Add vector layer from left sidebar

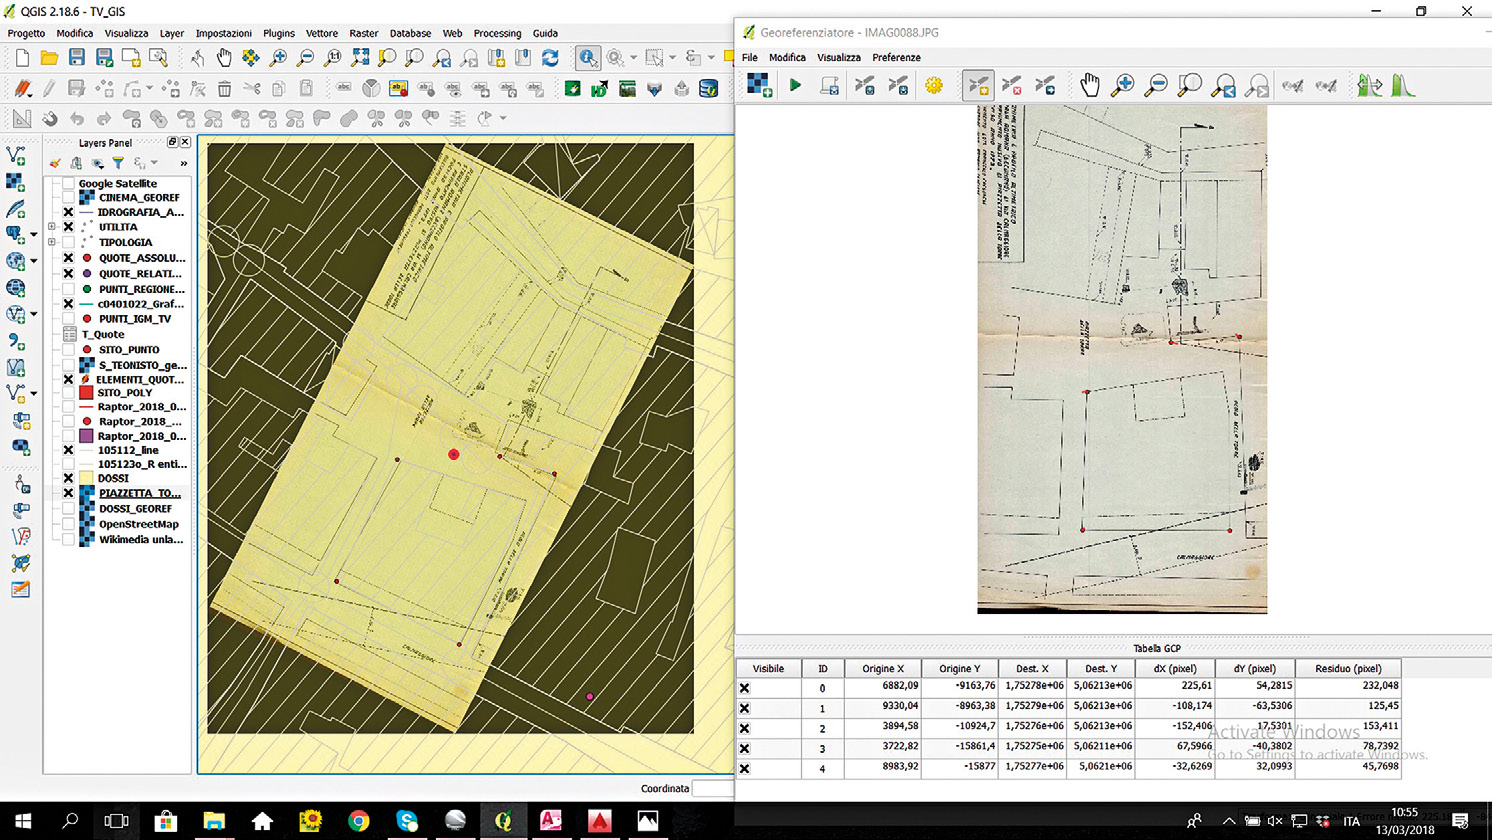16,155
